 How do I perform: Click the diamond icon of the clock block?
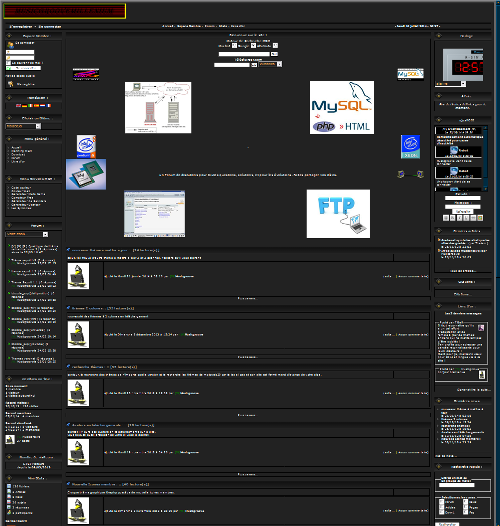438,36
